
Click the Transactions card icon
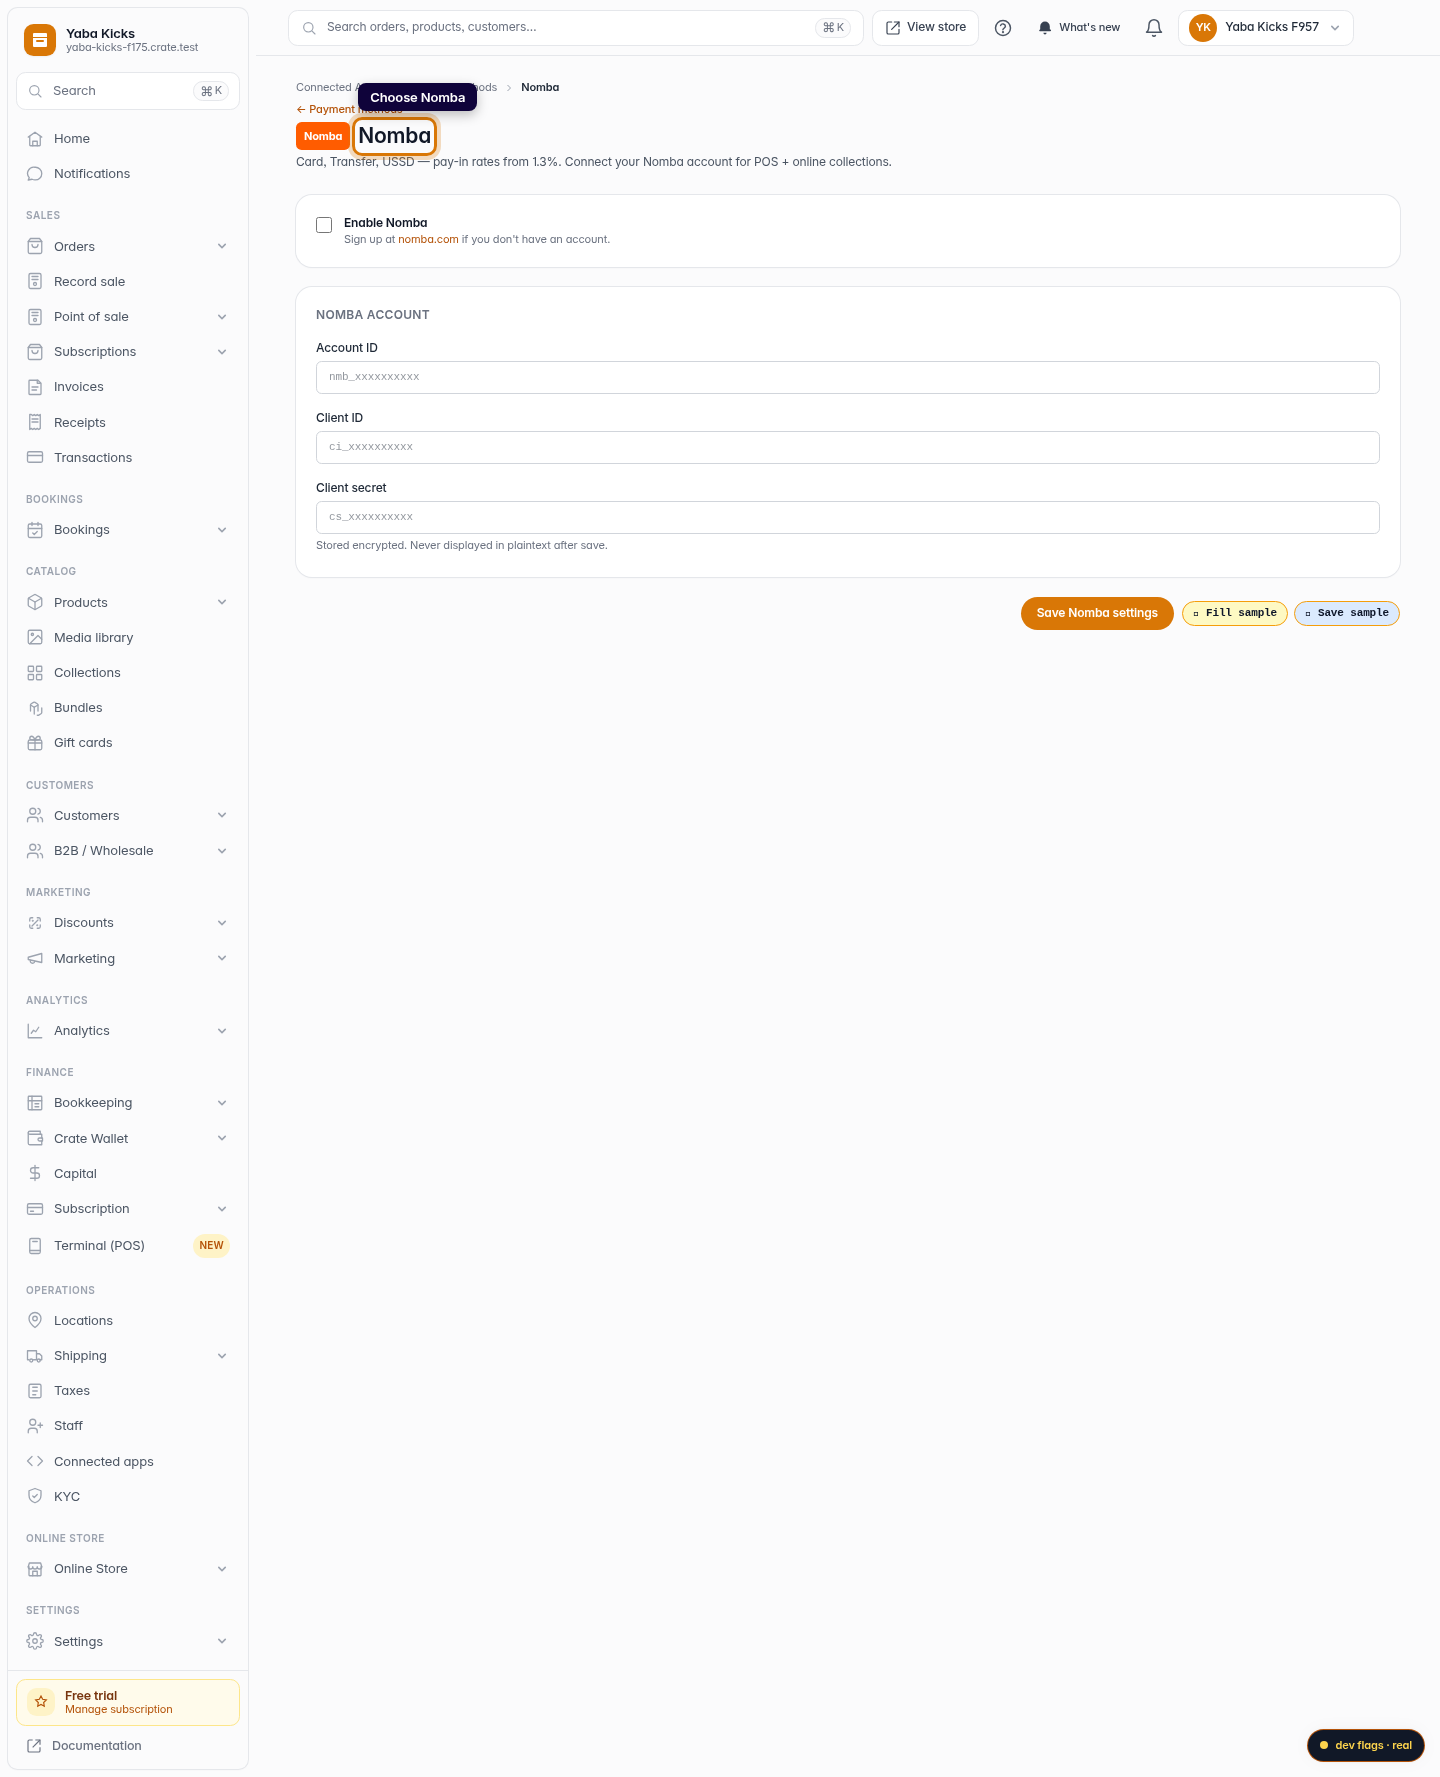tap(35, 458)
